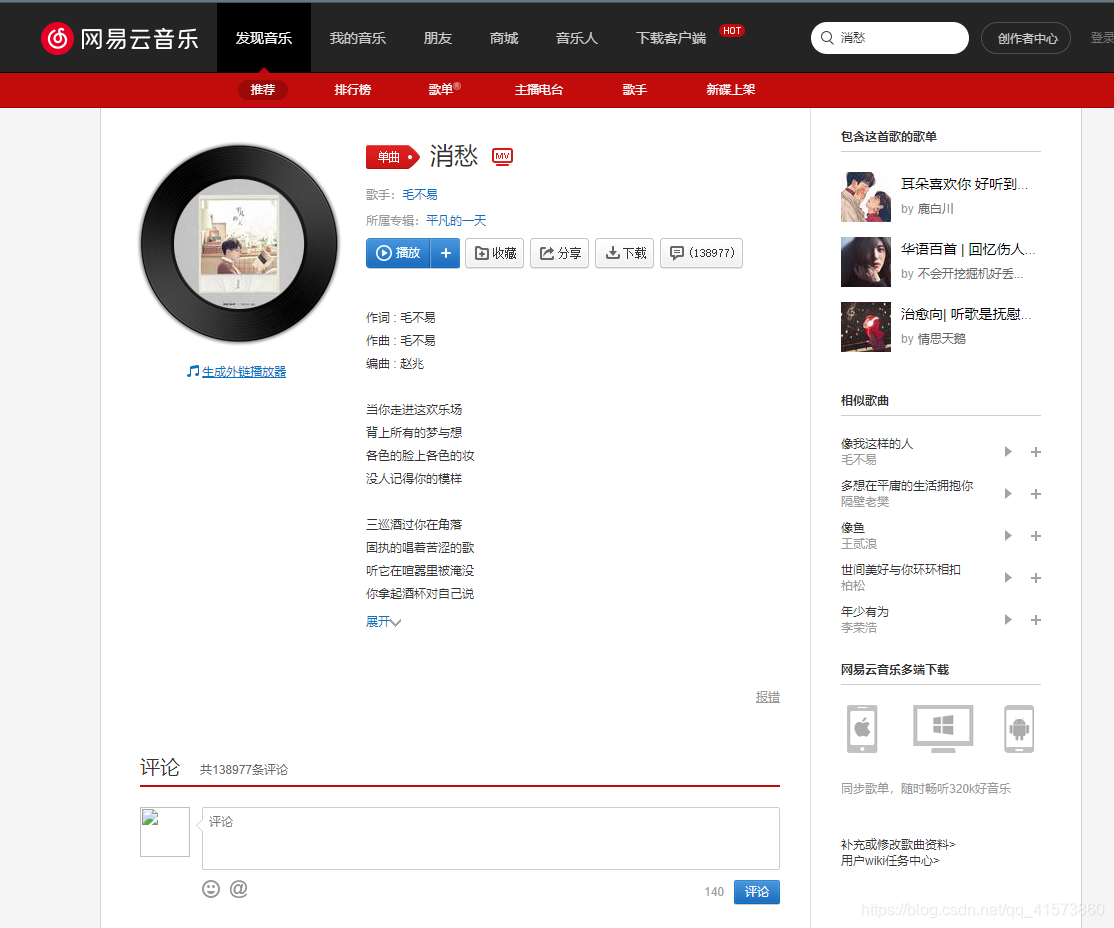Select the 排行榜 subnav item
The width and height of the screenshot is (1114, 928).
pos(352,90)
